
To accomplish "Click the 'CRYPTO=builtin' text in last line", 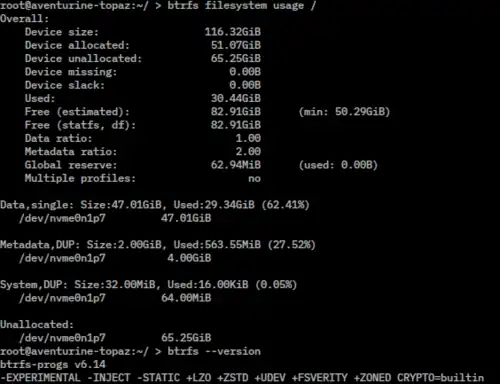I will (x=440, y=378).
